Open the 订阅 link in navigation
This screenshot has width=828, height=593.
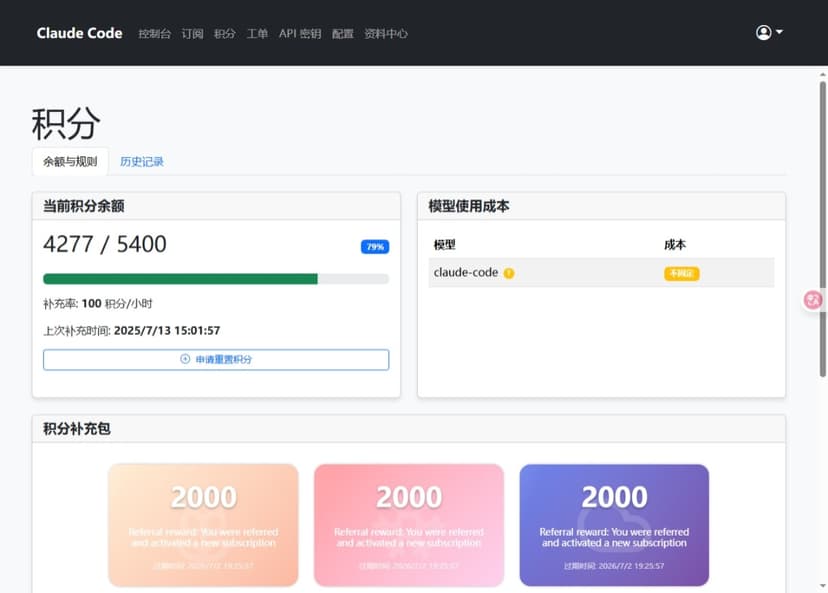(193, 33)
